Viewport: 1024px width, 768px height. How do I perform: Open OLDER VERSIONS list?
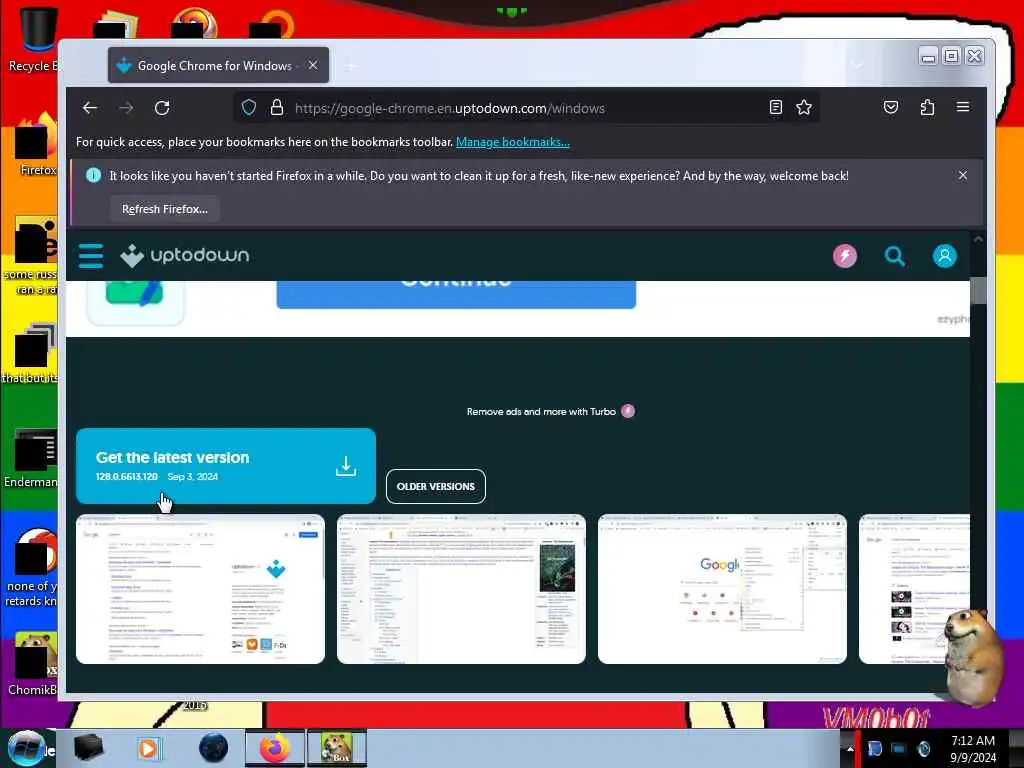436,487
